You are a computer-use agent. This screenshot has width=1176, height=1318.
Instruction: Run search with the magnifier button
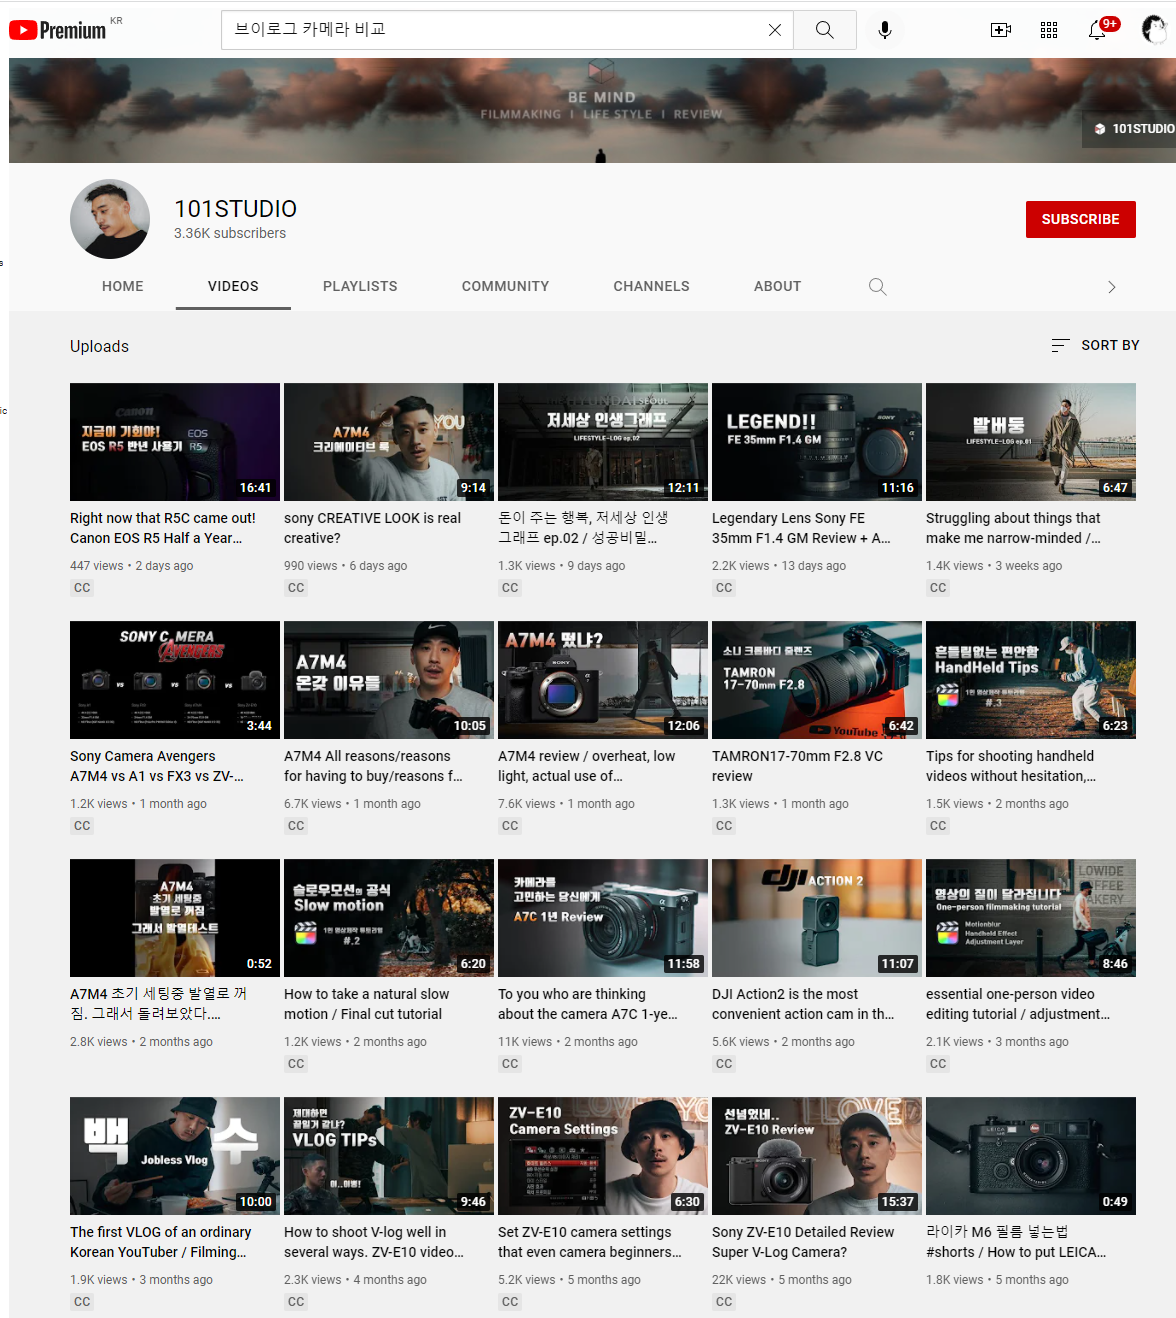[x=824, y=30]
